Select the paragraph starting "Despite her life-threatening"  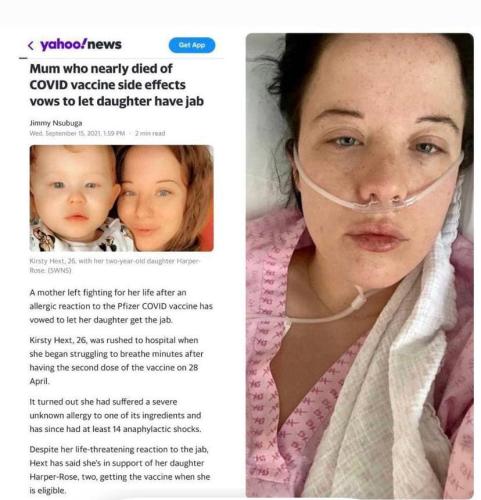pyautogui.click(x=120, y=470)
